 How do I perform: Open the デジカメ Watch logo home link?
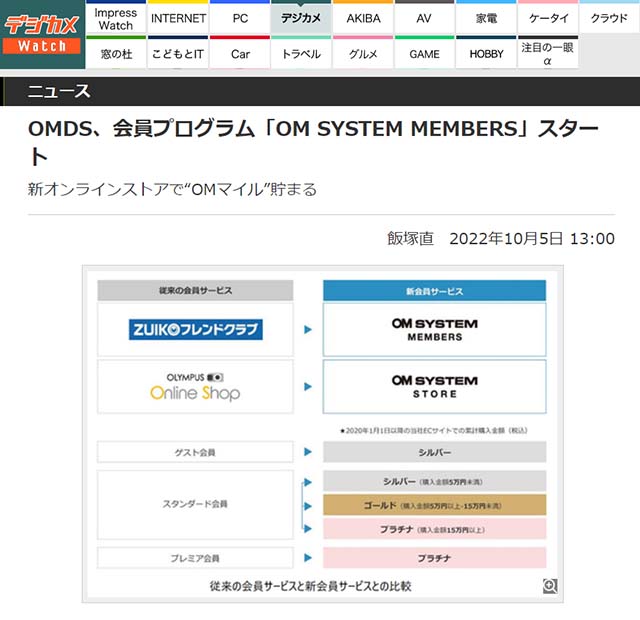42,34
